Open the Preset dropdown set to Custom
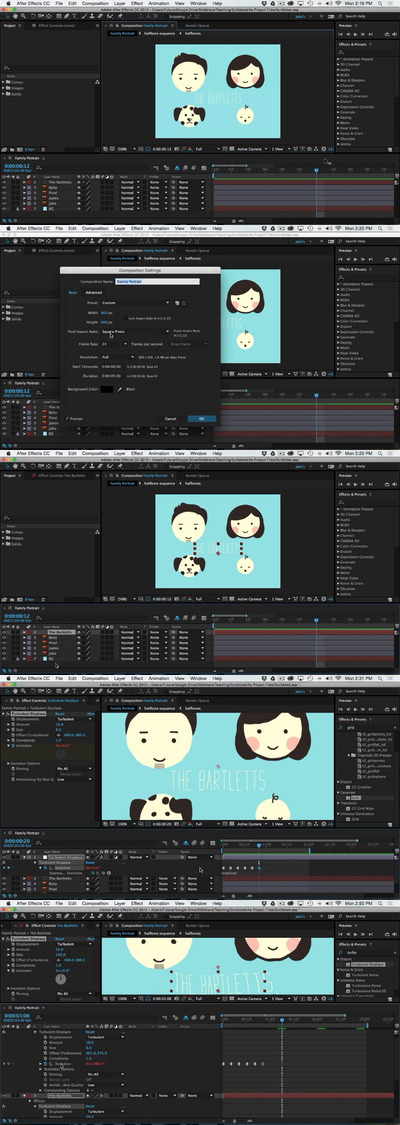 tap(136, 303)
